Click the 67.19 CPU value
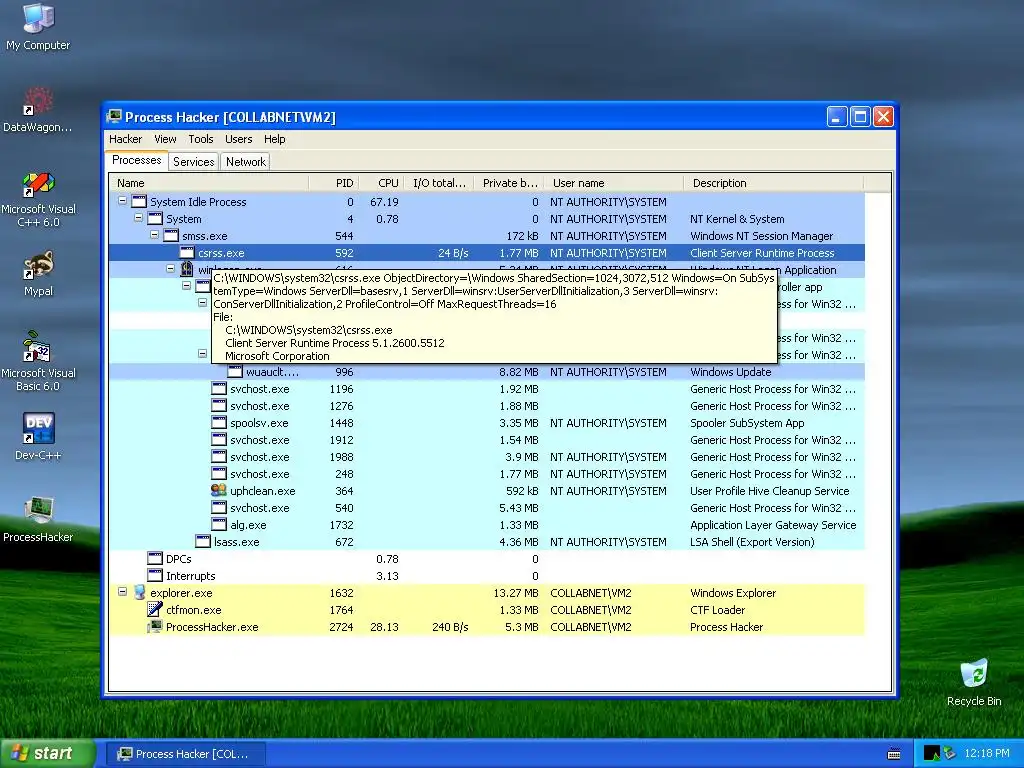 [384, 202]
